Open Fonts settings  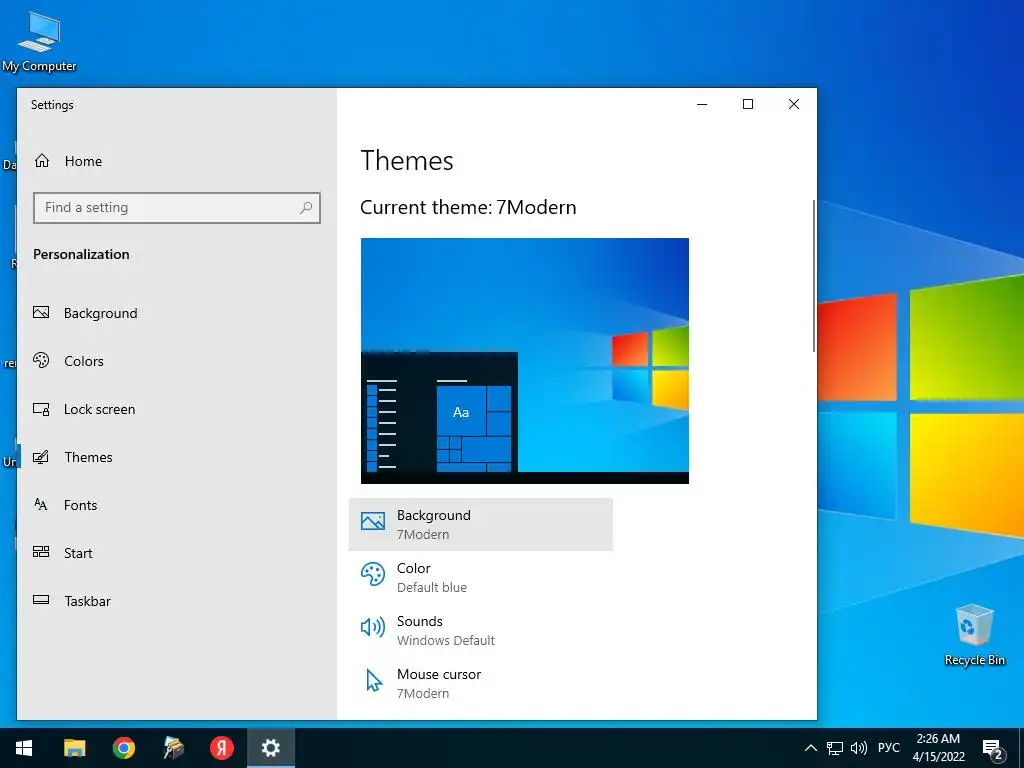pos(176,505)
